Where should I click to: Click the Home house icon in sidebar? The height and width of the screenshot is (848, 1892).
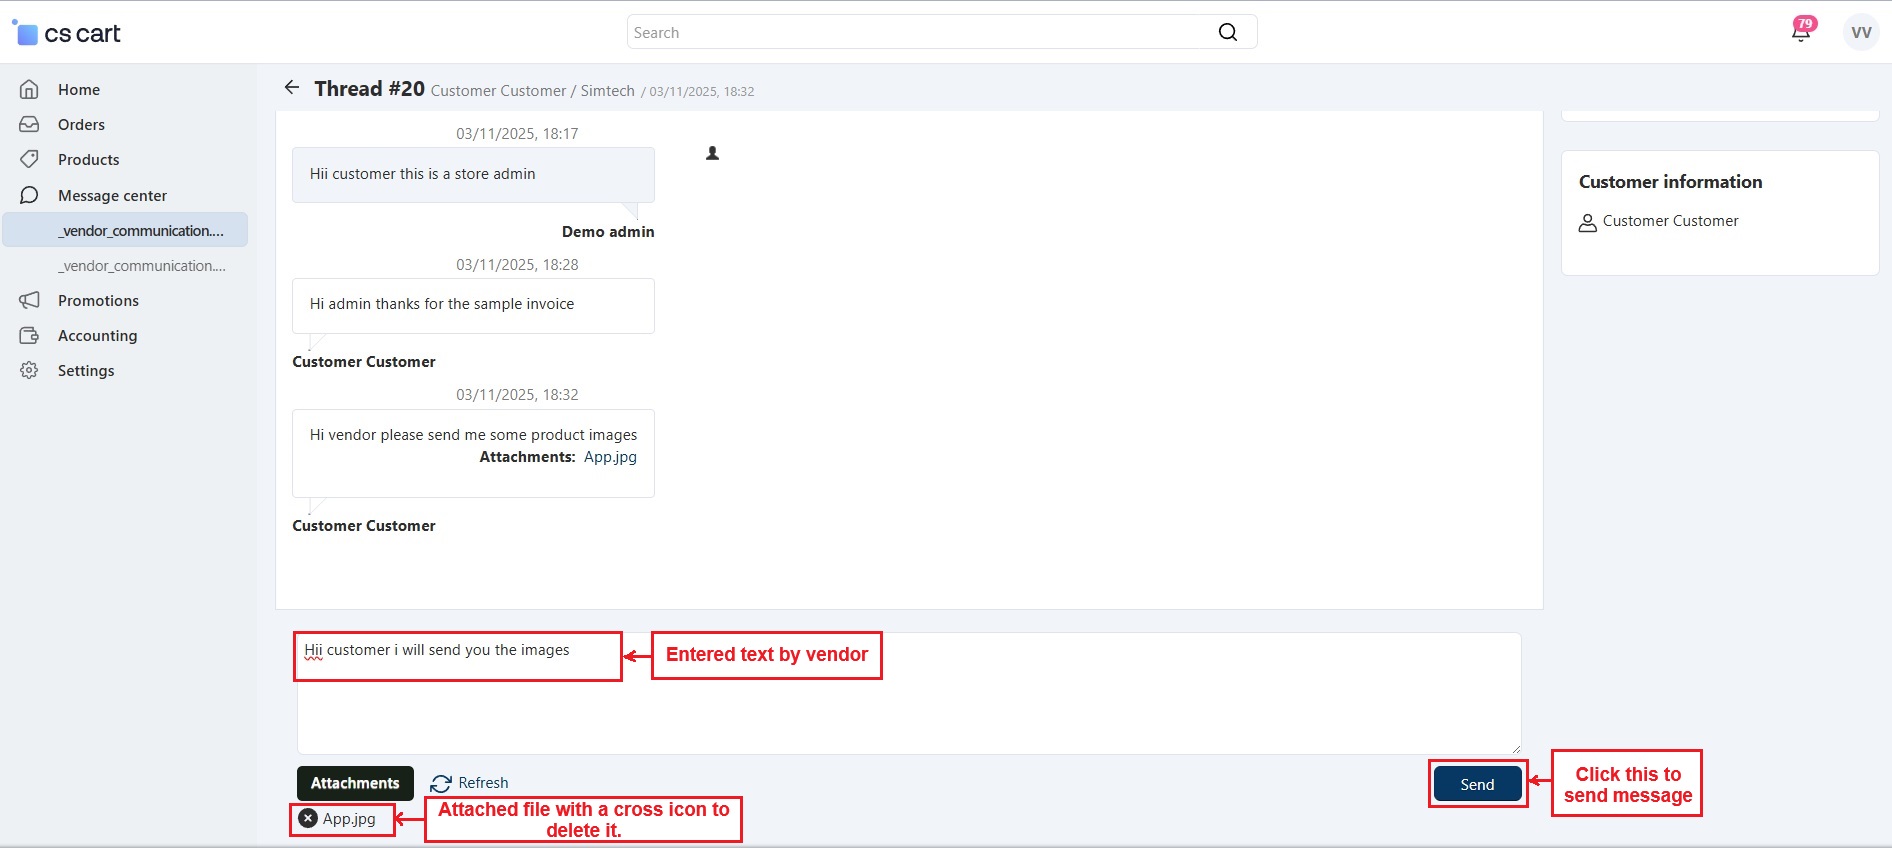(x=29, y=90)
